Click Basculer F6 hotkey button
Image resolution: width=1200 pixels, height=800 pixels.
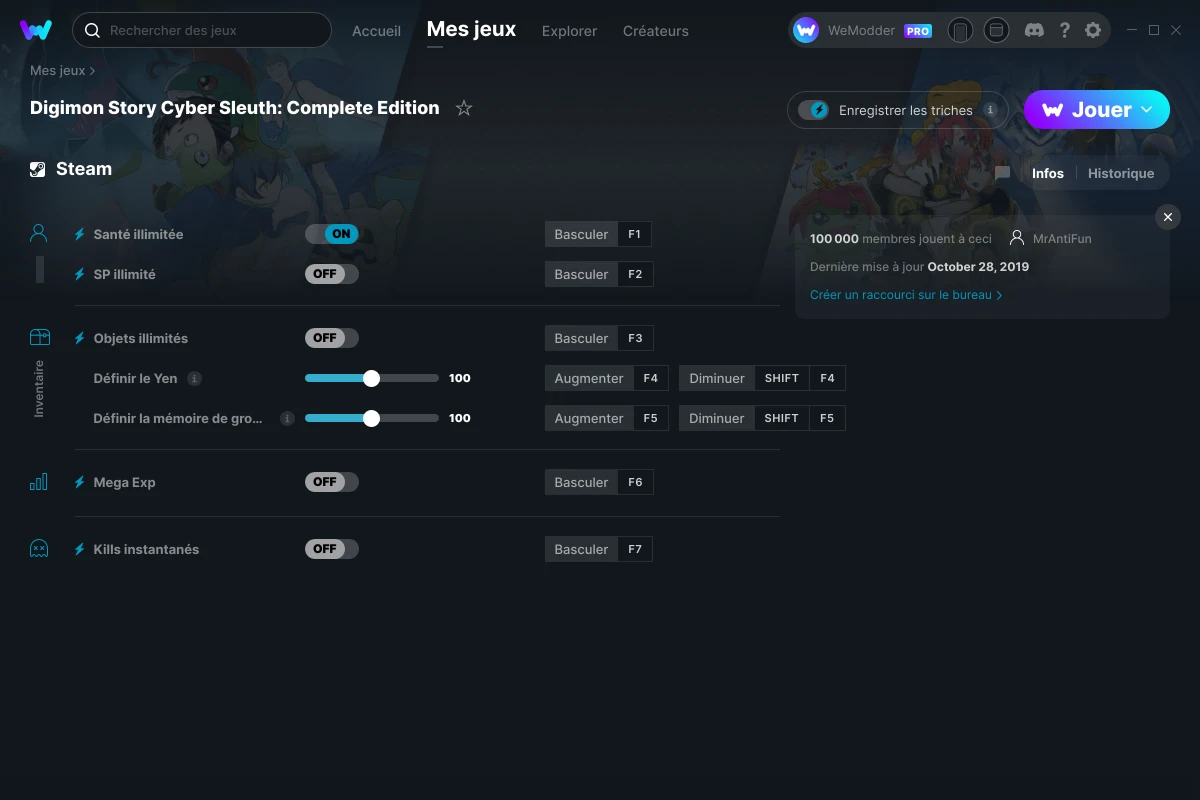tap(599, 482)
